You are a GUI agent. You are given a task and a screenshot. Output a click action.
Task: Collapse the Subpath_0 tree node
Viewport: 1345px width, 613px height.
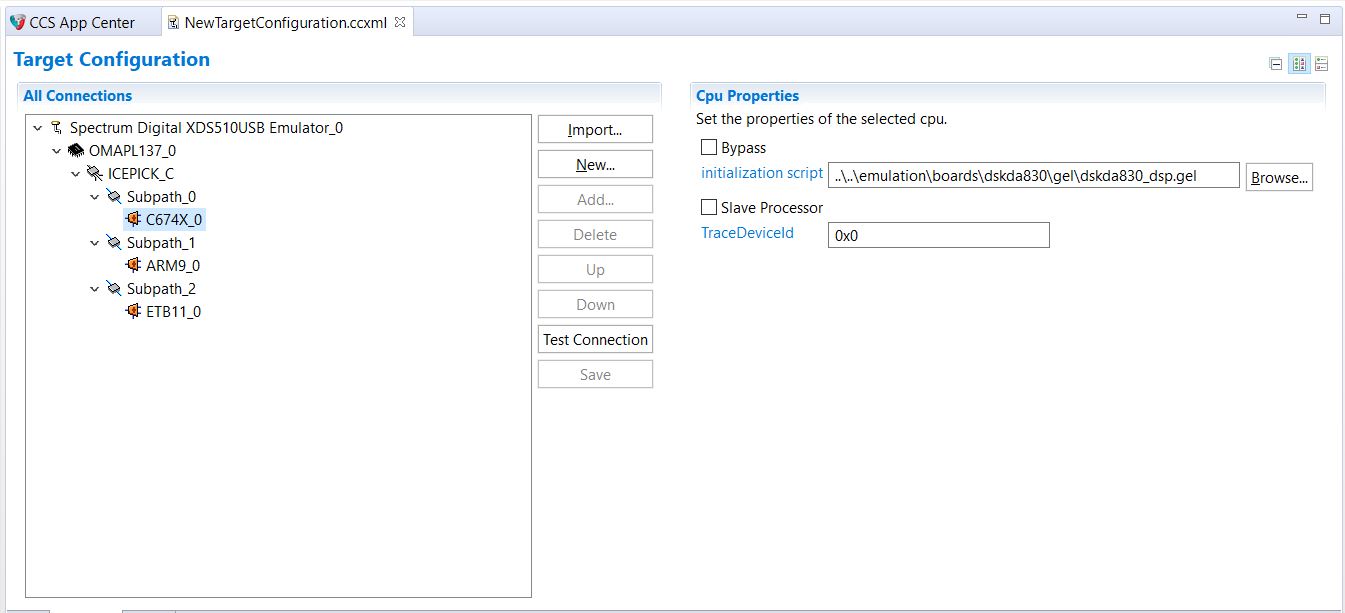point(94,197)
